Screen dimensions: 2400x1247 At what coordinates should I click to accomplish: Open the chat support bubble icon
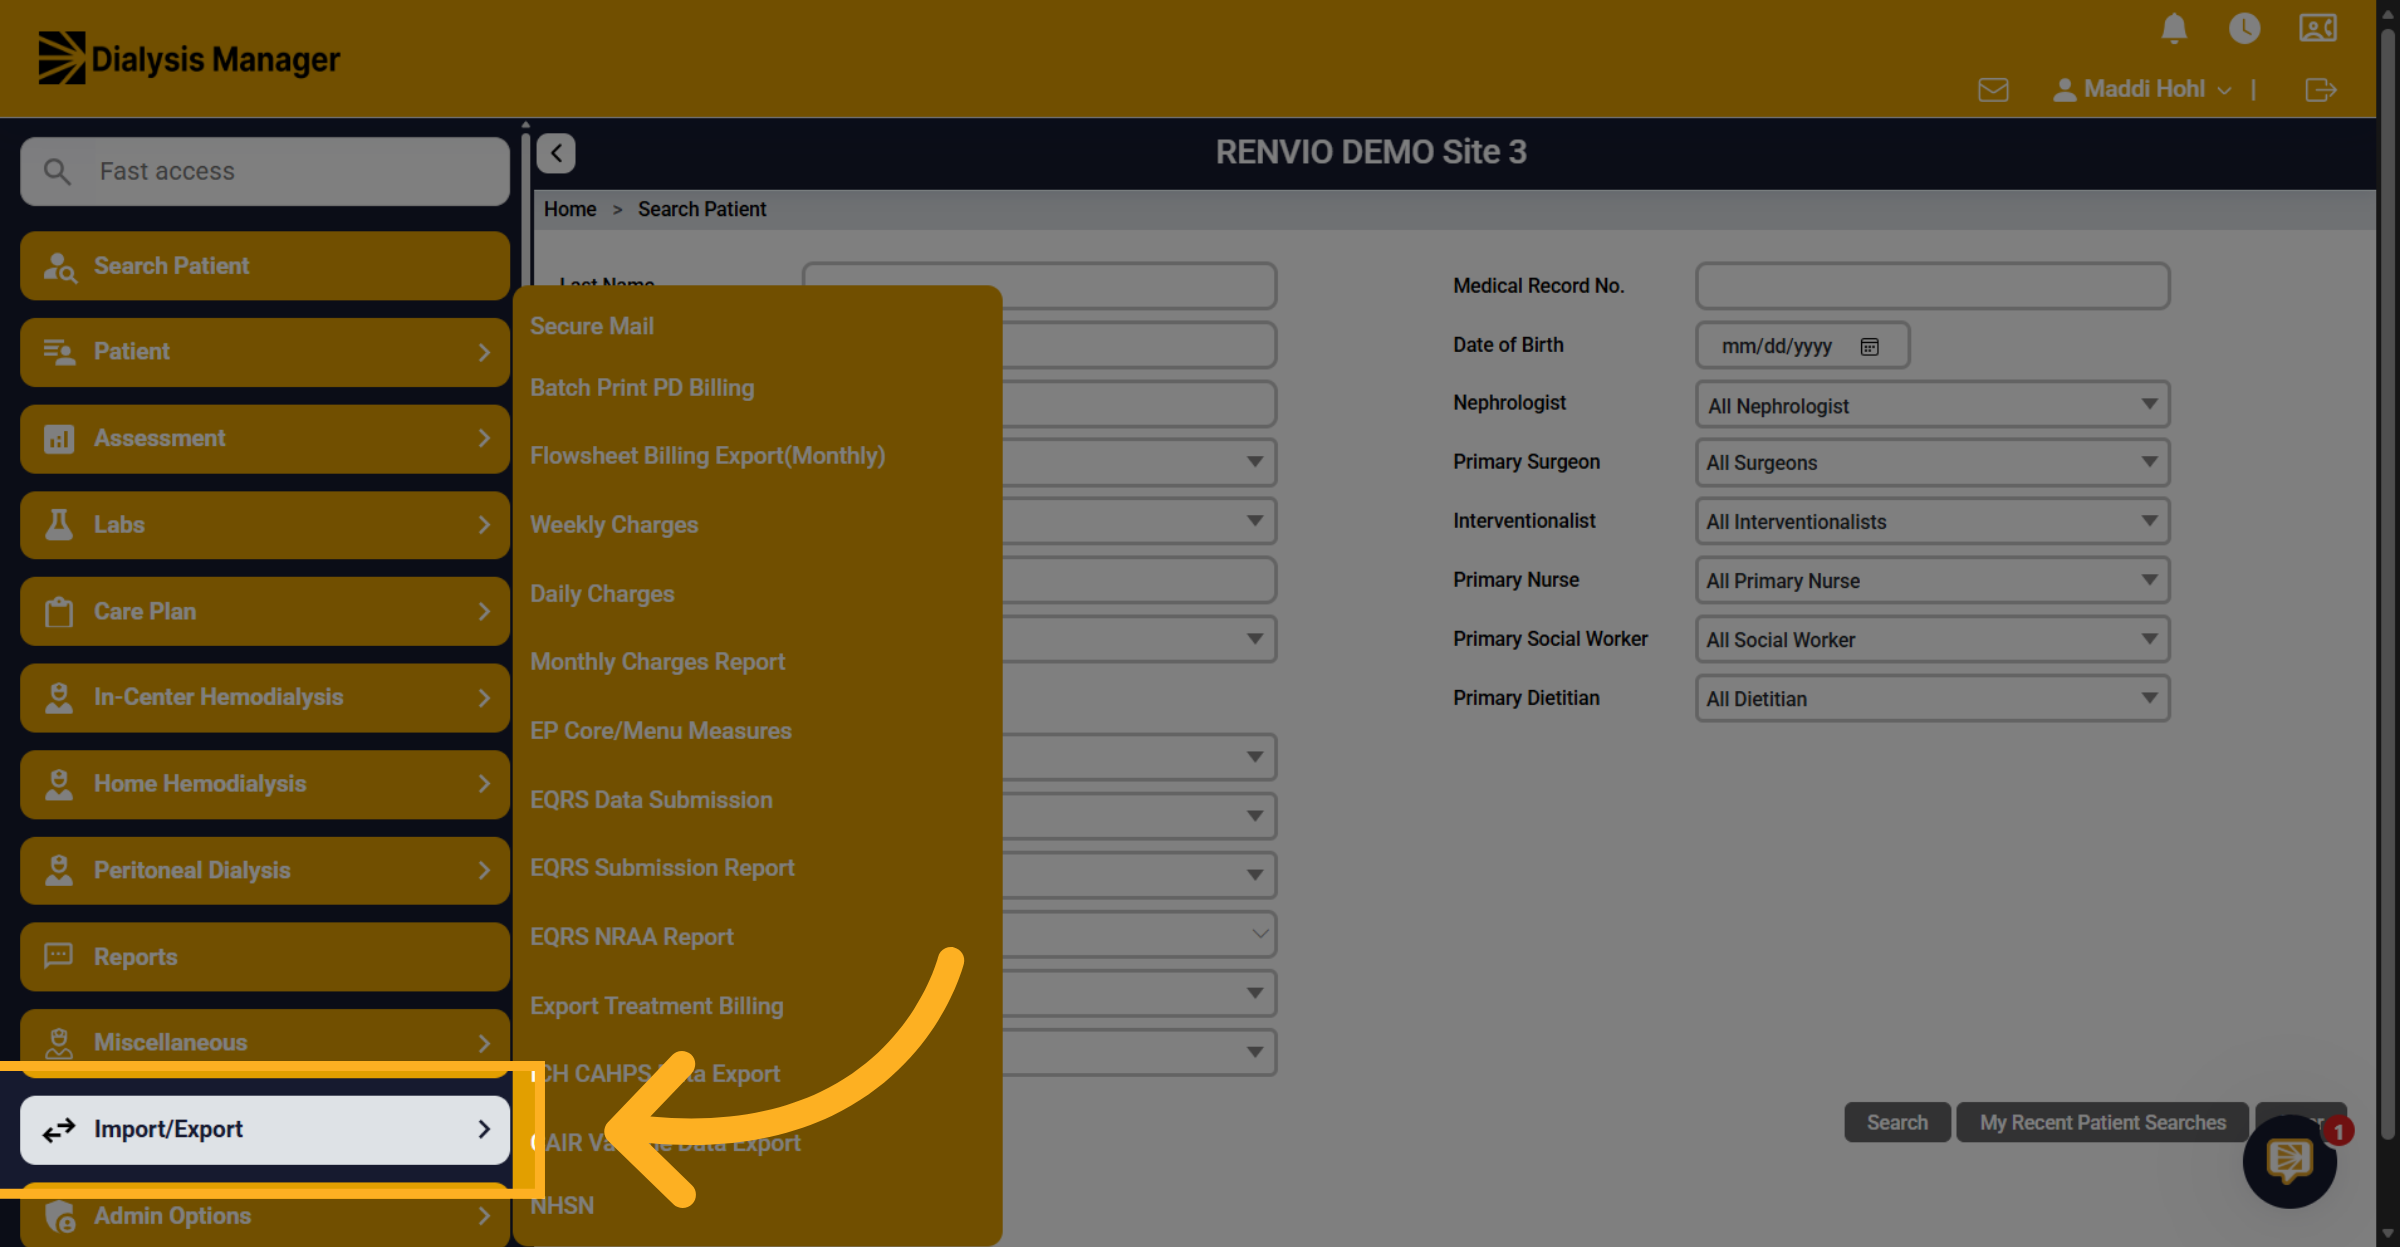pyautogui.click(x=2289, y=1160)
